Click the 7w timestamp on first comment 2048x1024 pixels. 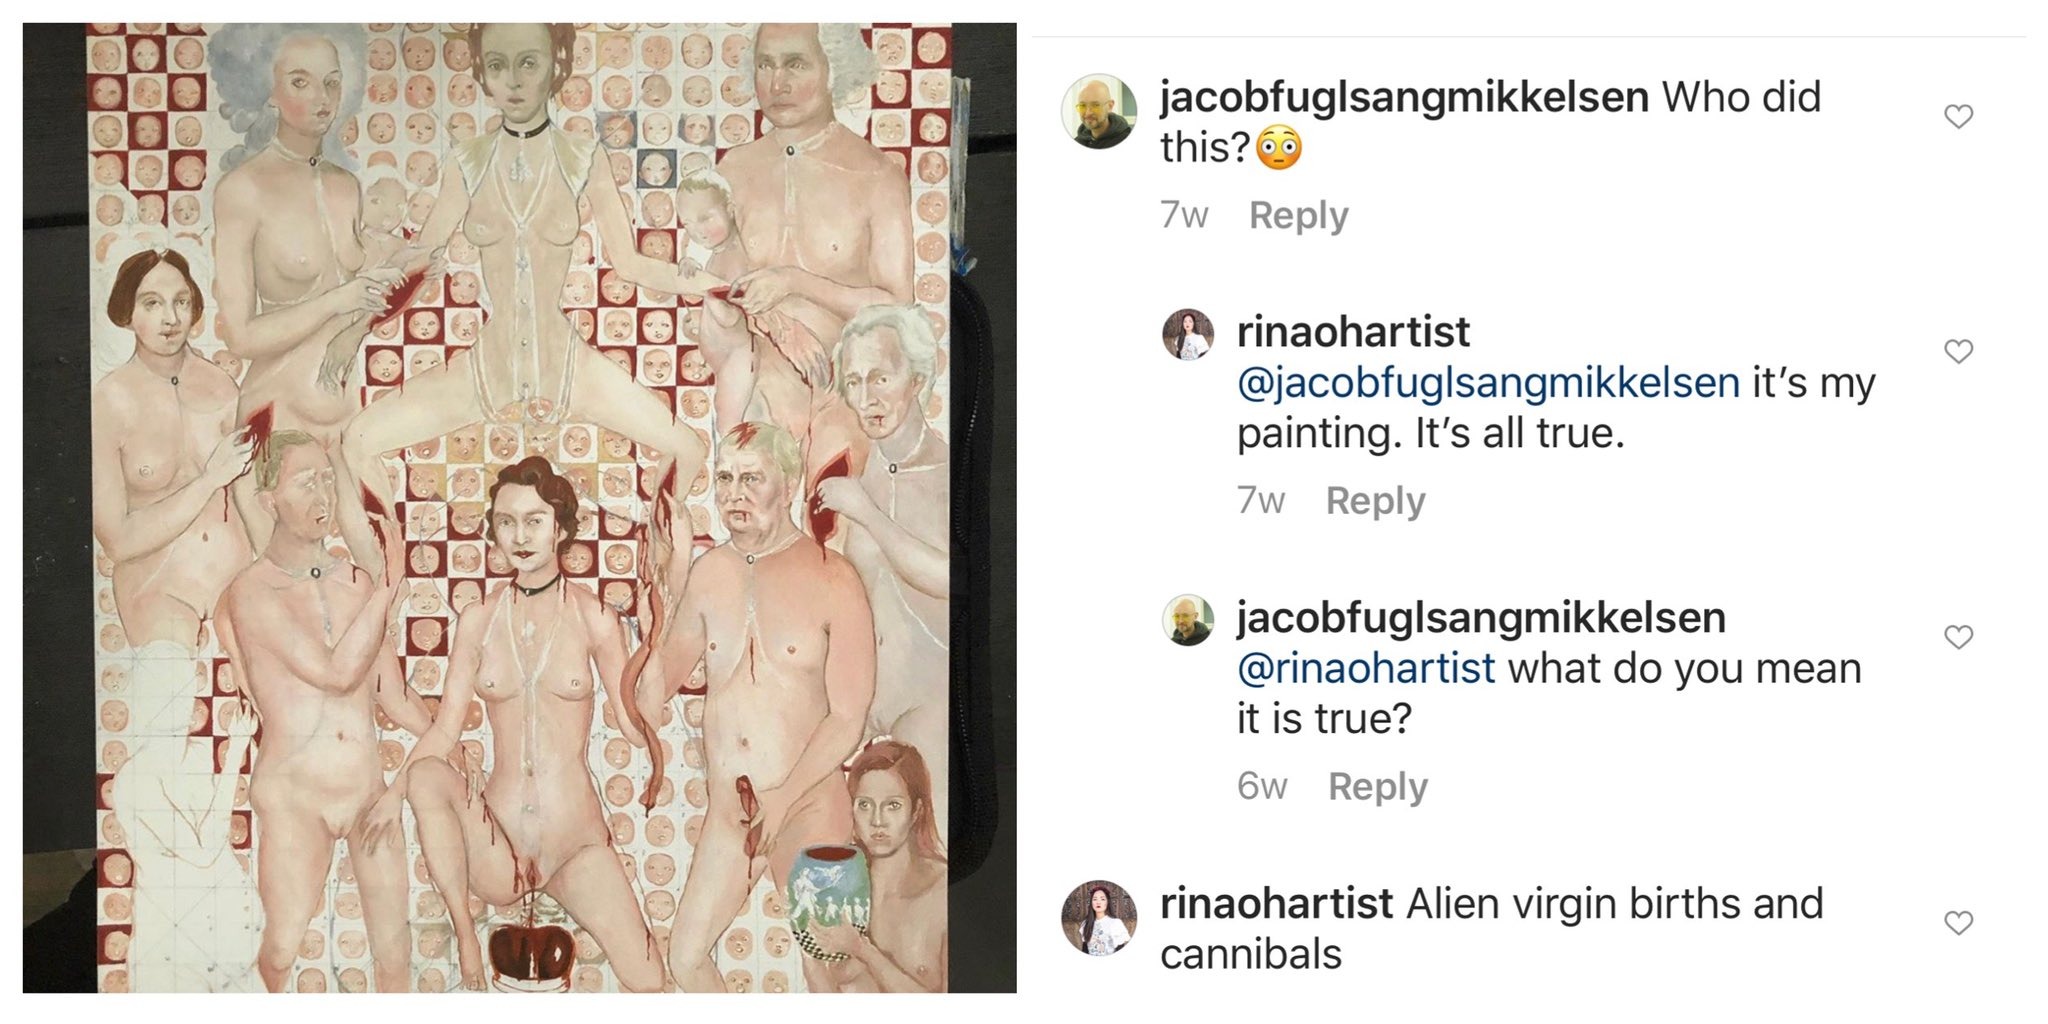[x=1184, y=216]
